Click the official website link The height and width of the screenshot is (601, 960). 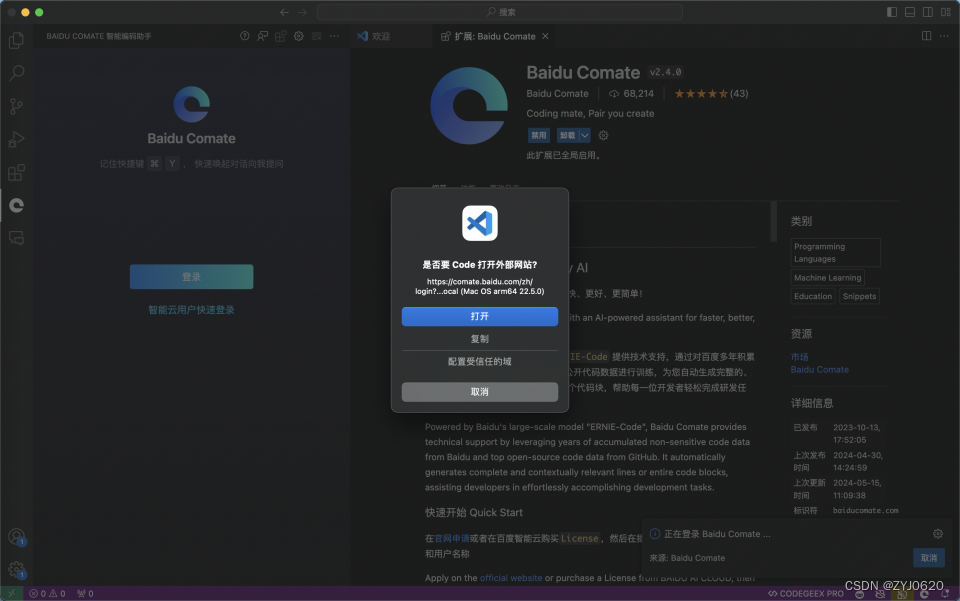[x=511, y=578]
